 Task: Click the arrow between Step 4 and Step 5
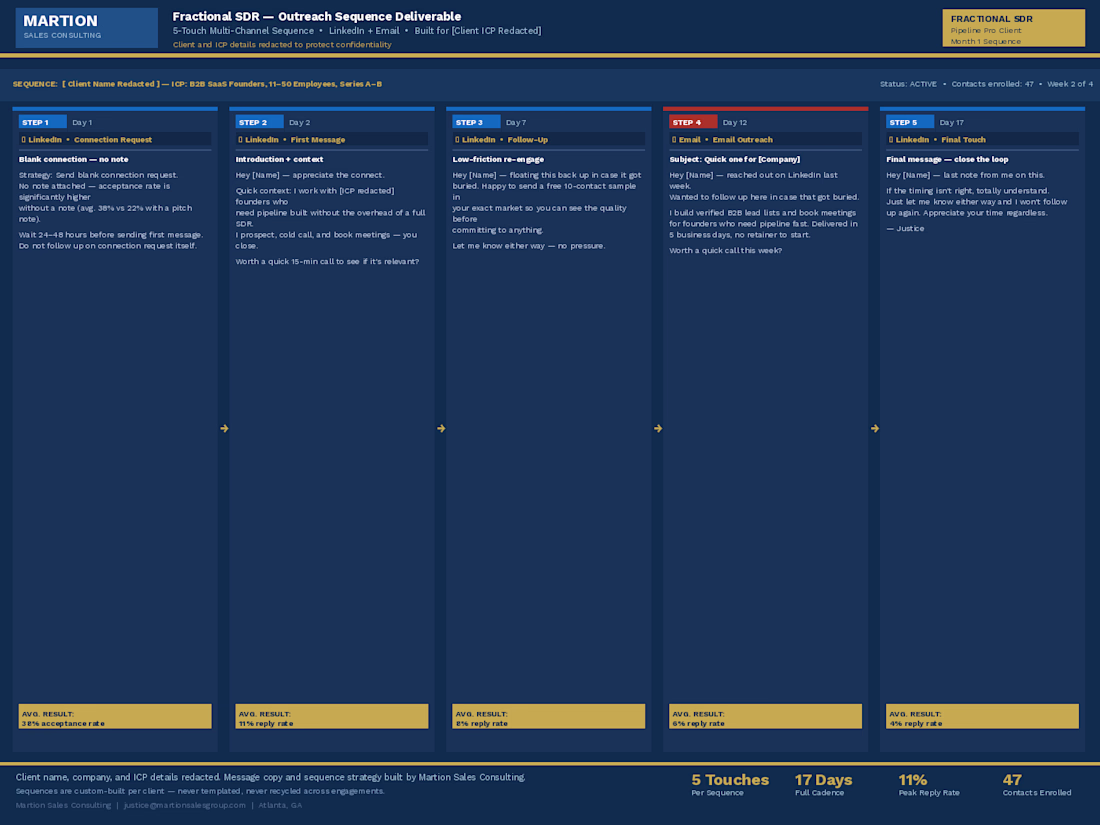874,428
